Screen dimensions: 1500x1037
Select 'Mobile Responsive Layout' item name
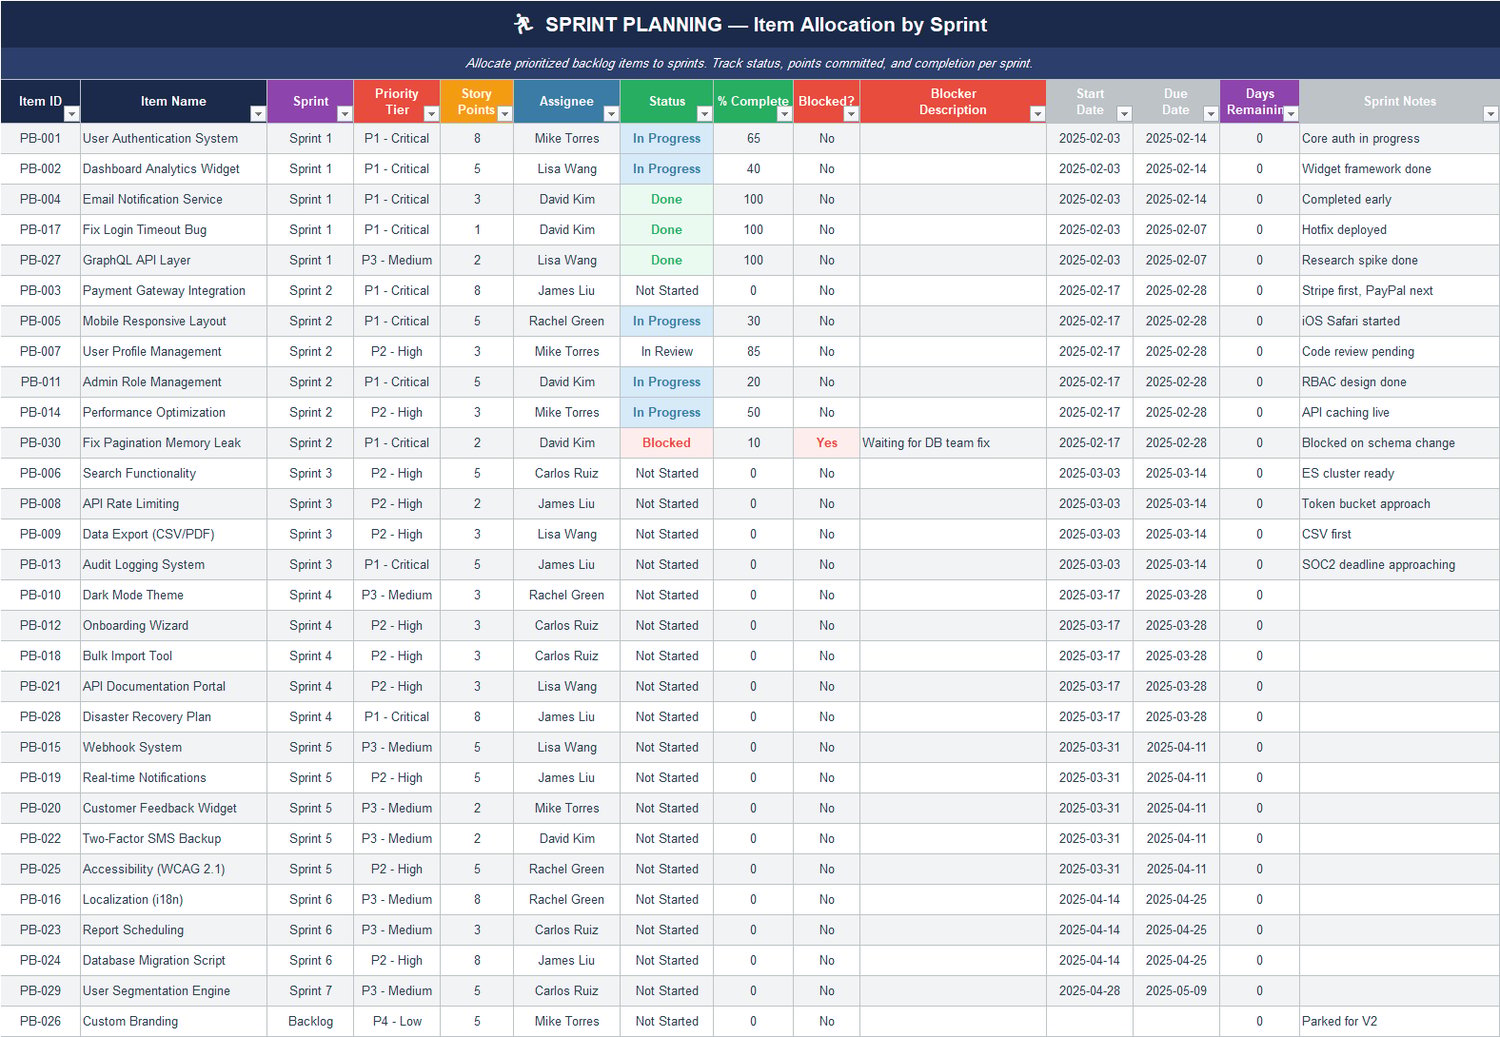coord(173,321)
